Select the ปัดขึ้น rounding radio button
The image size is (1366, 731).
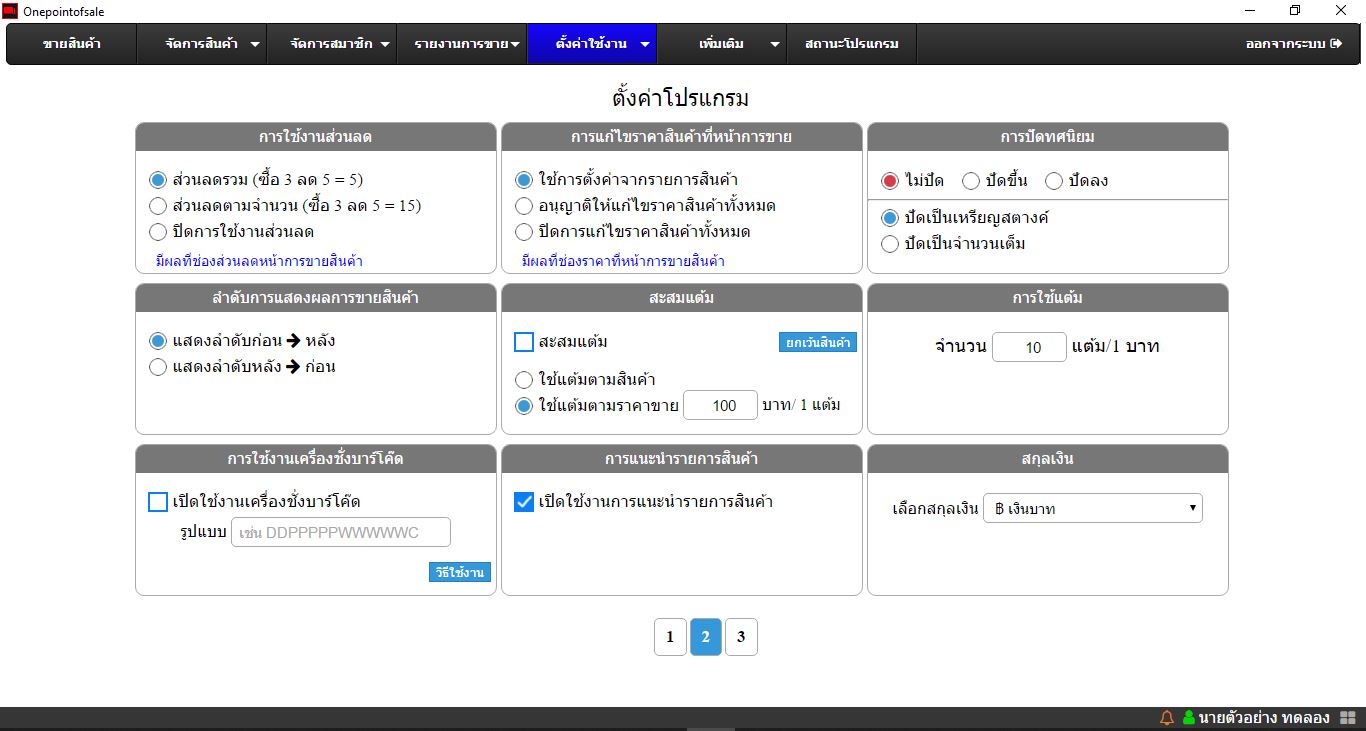pos(970,181)
